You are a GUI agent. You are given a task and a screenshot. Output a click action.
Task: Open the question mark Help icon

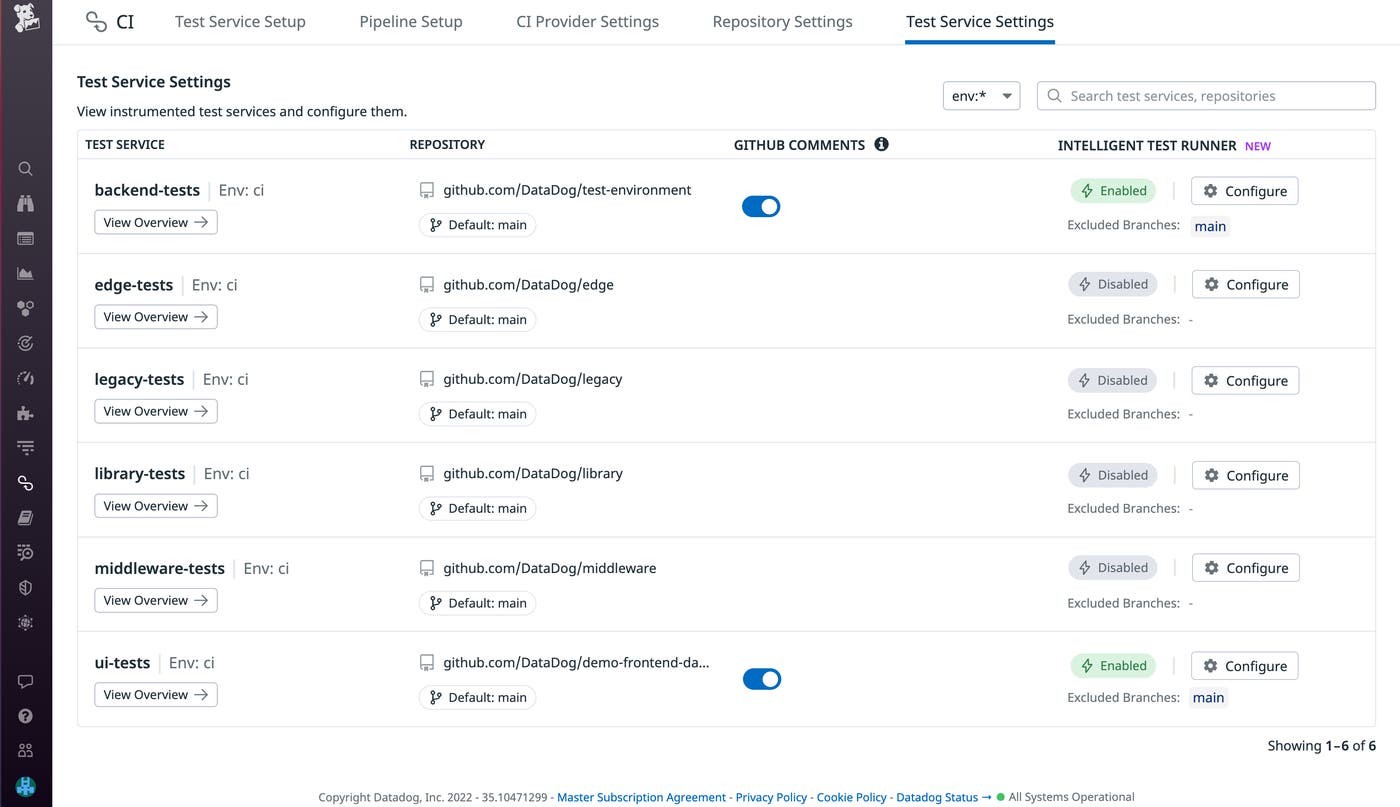(x=26, y=716)
